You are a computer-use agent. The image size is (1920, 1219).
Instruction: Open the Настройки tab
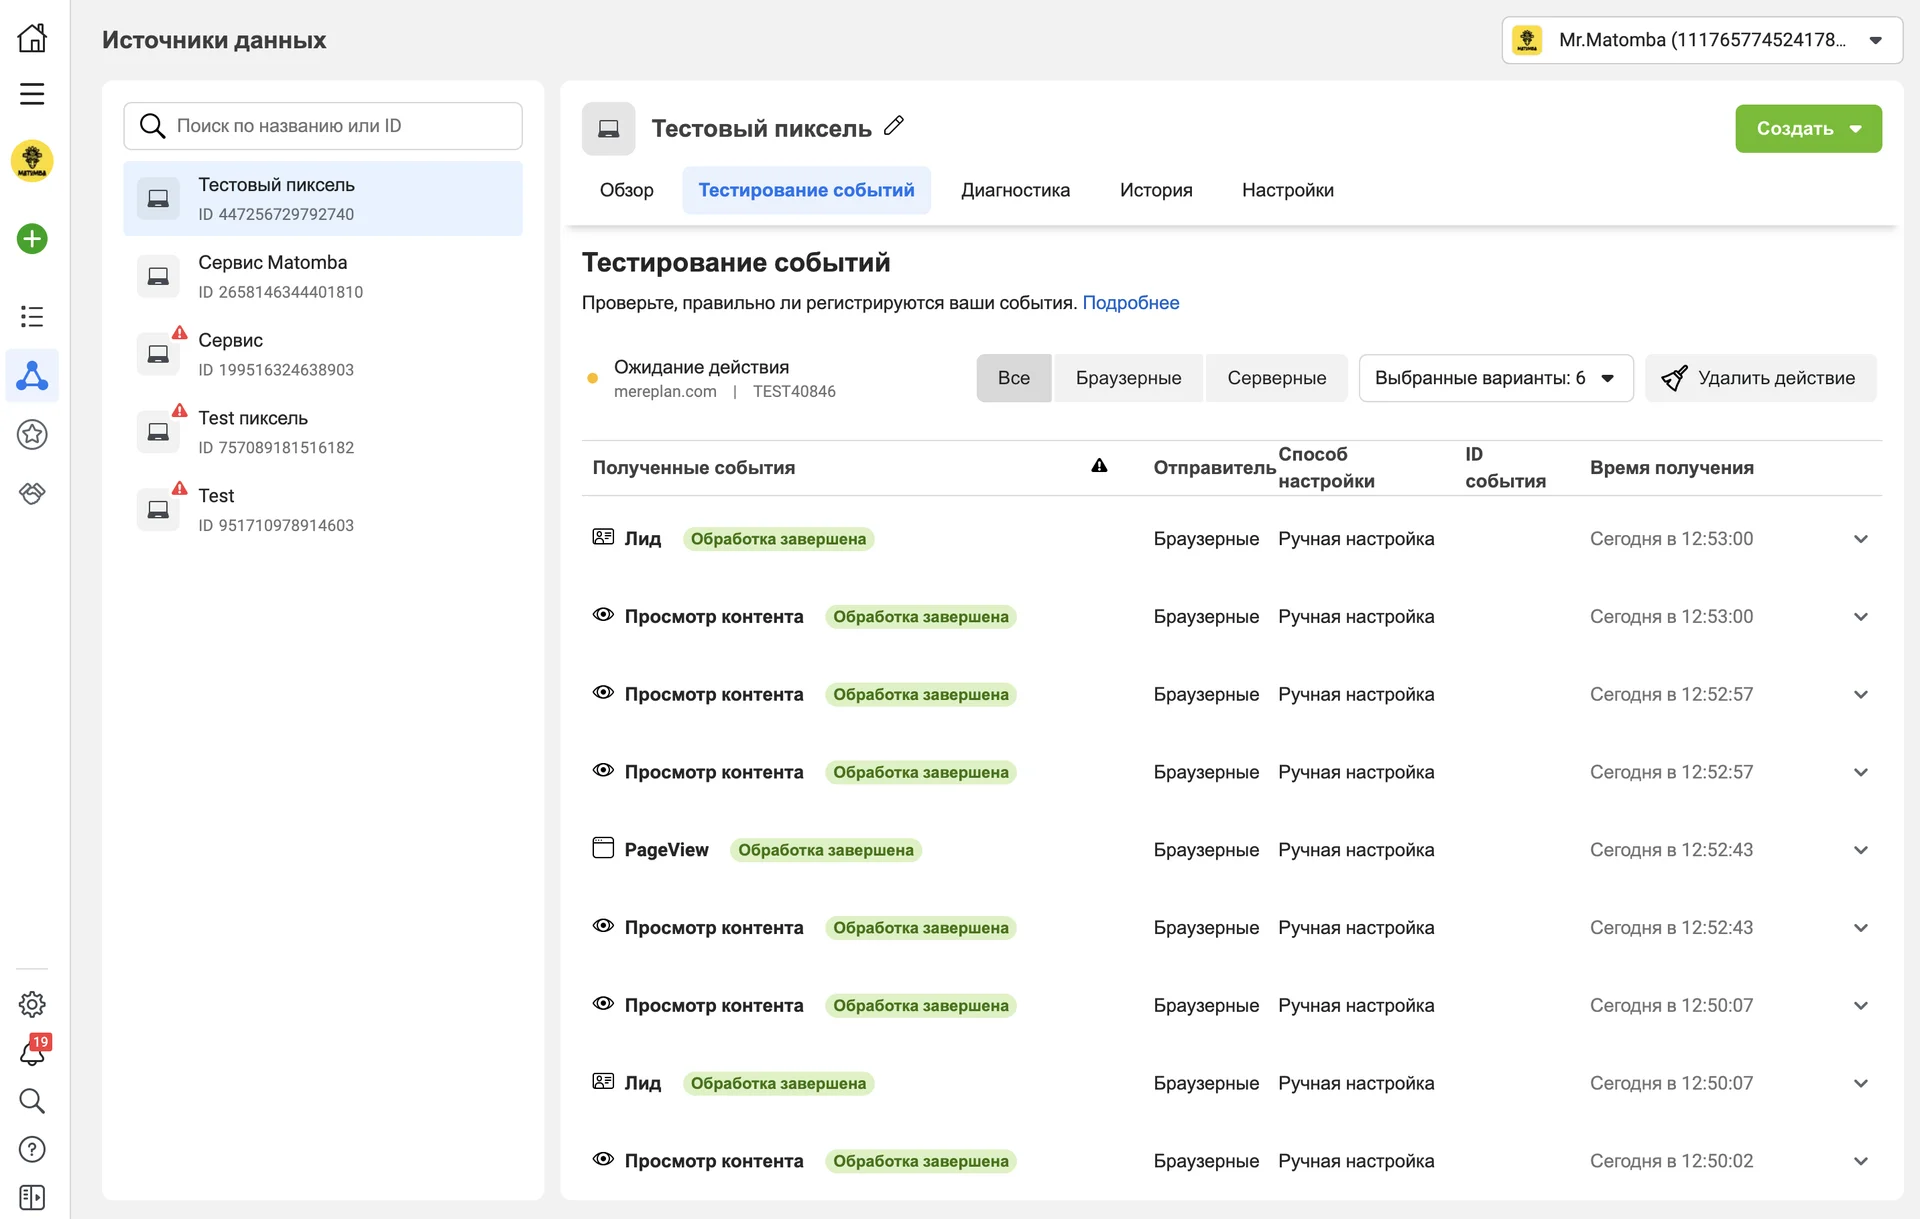click(x=1287, y=190)
